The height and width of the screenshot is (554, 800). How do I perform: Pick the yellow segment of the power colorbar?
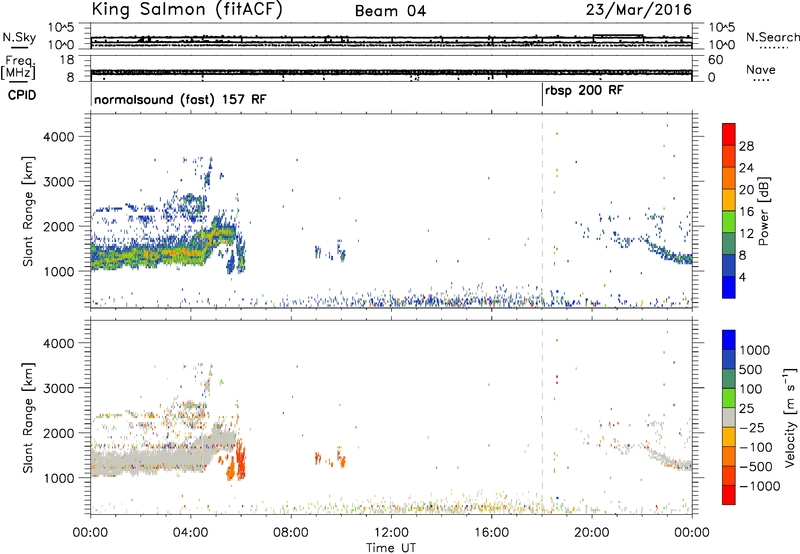tap(729, 200)
